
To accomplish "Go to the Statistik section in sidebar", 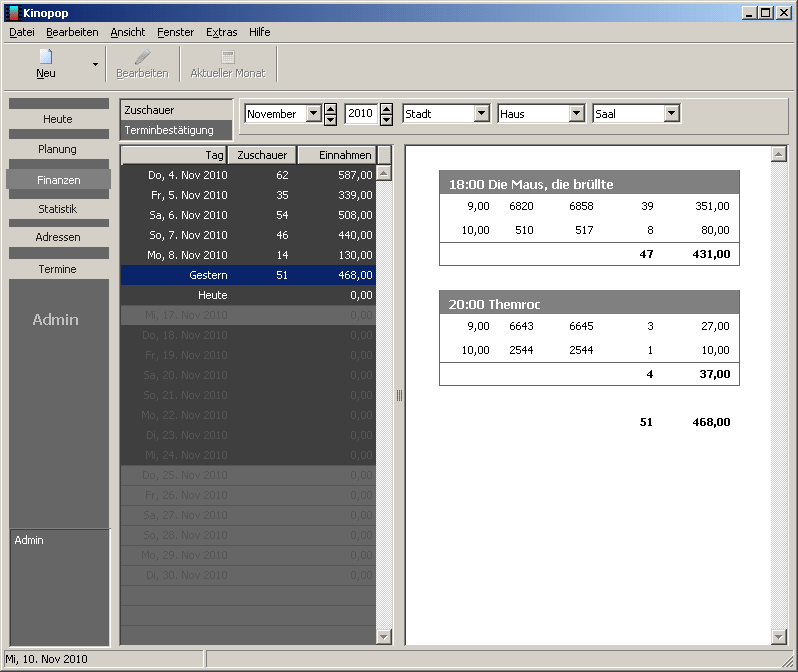I will (x=57, y=209).
